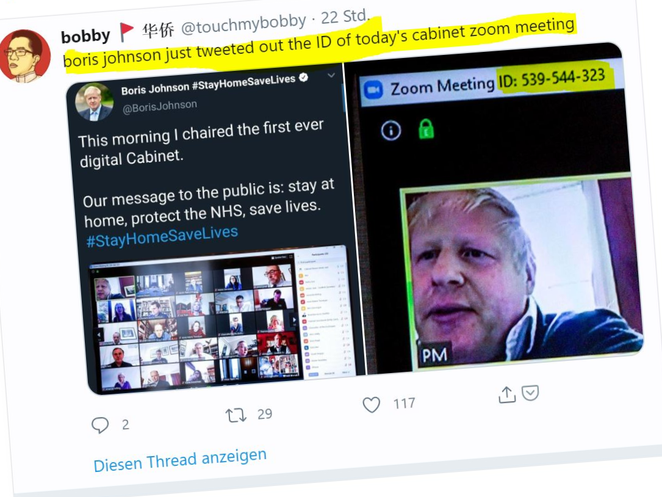Like the tweet with the heart icon

tap(372, 405)
